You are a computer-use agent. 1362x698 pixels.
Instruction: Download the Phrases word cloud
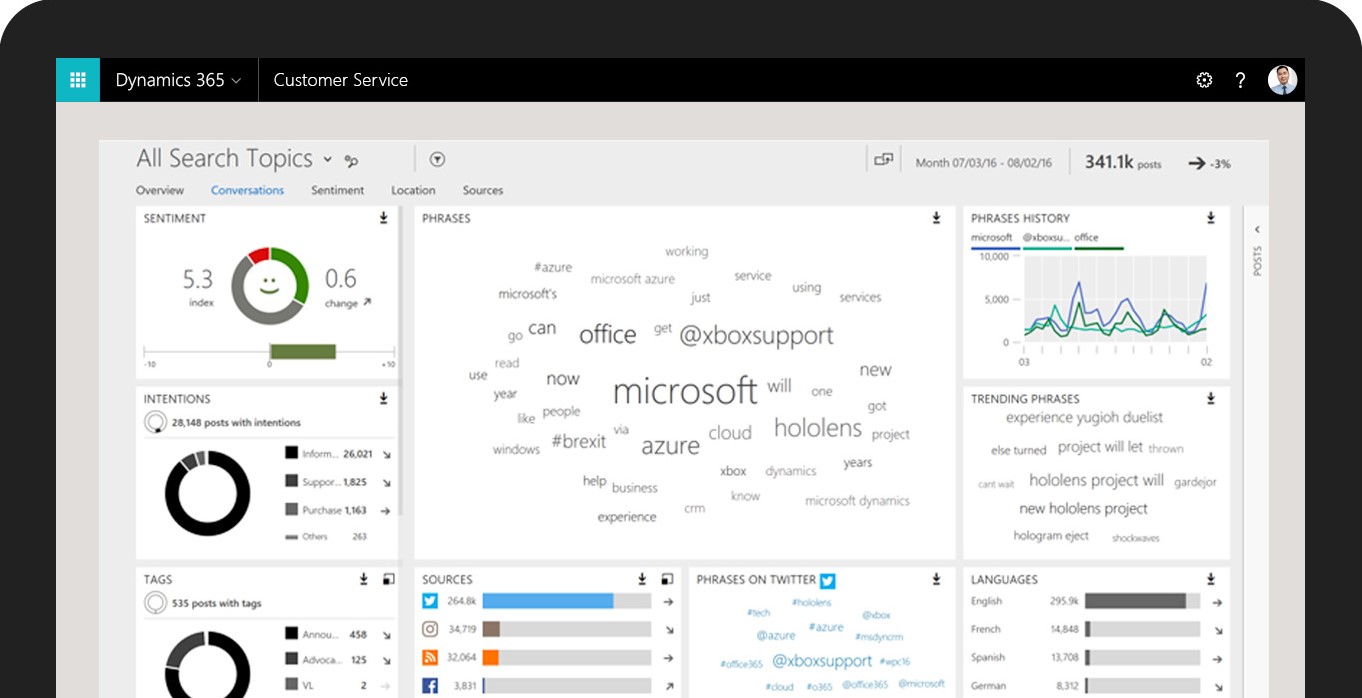[937, 218]
